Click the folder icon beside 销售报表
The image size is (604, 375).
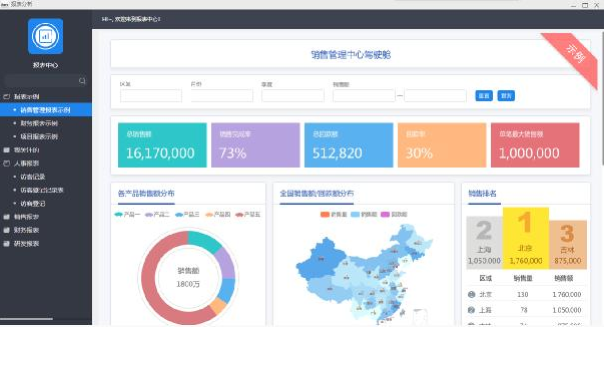7,217
